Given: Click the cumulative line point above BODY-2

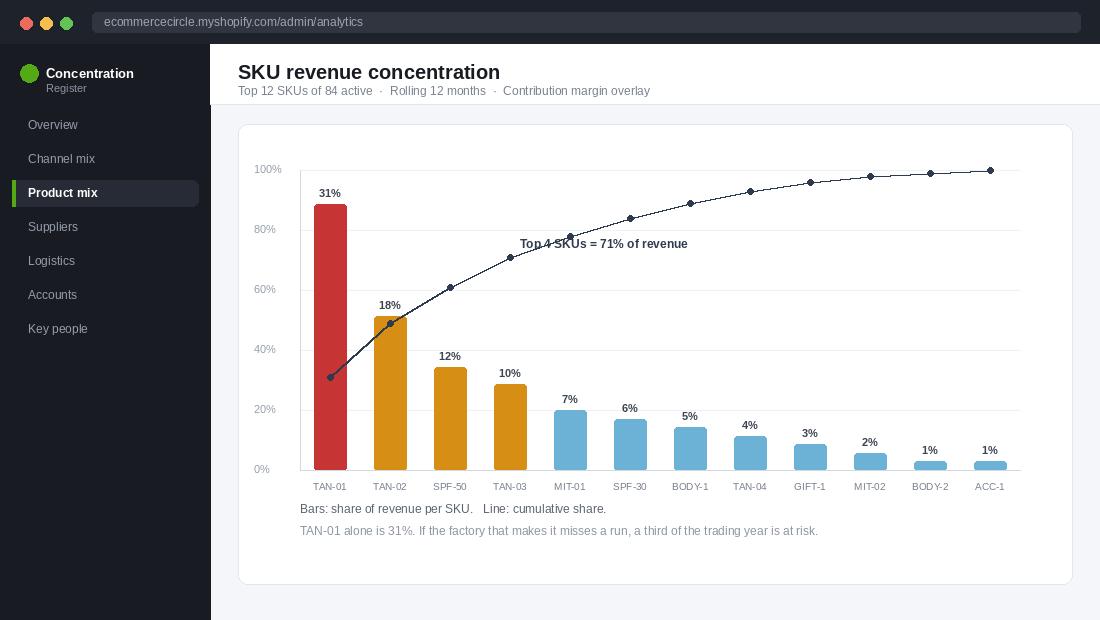Looking at the screenshot, I should (930, 173).
